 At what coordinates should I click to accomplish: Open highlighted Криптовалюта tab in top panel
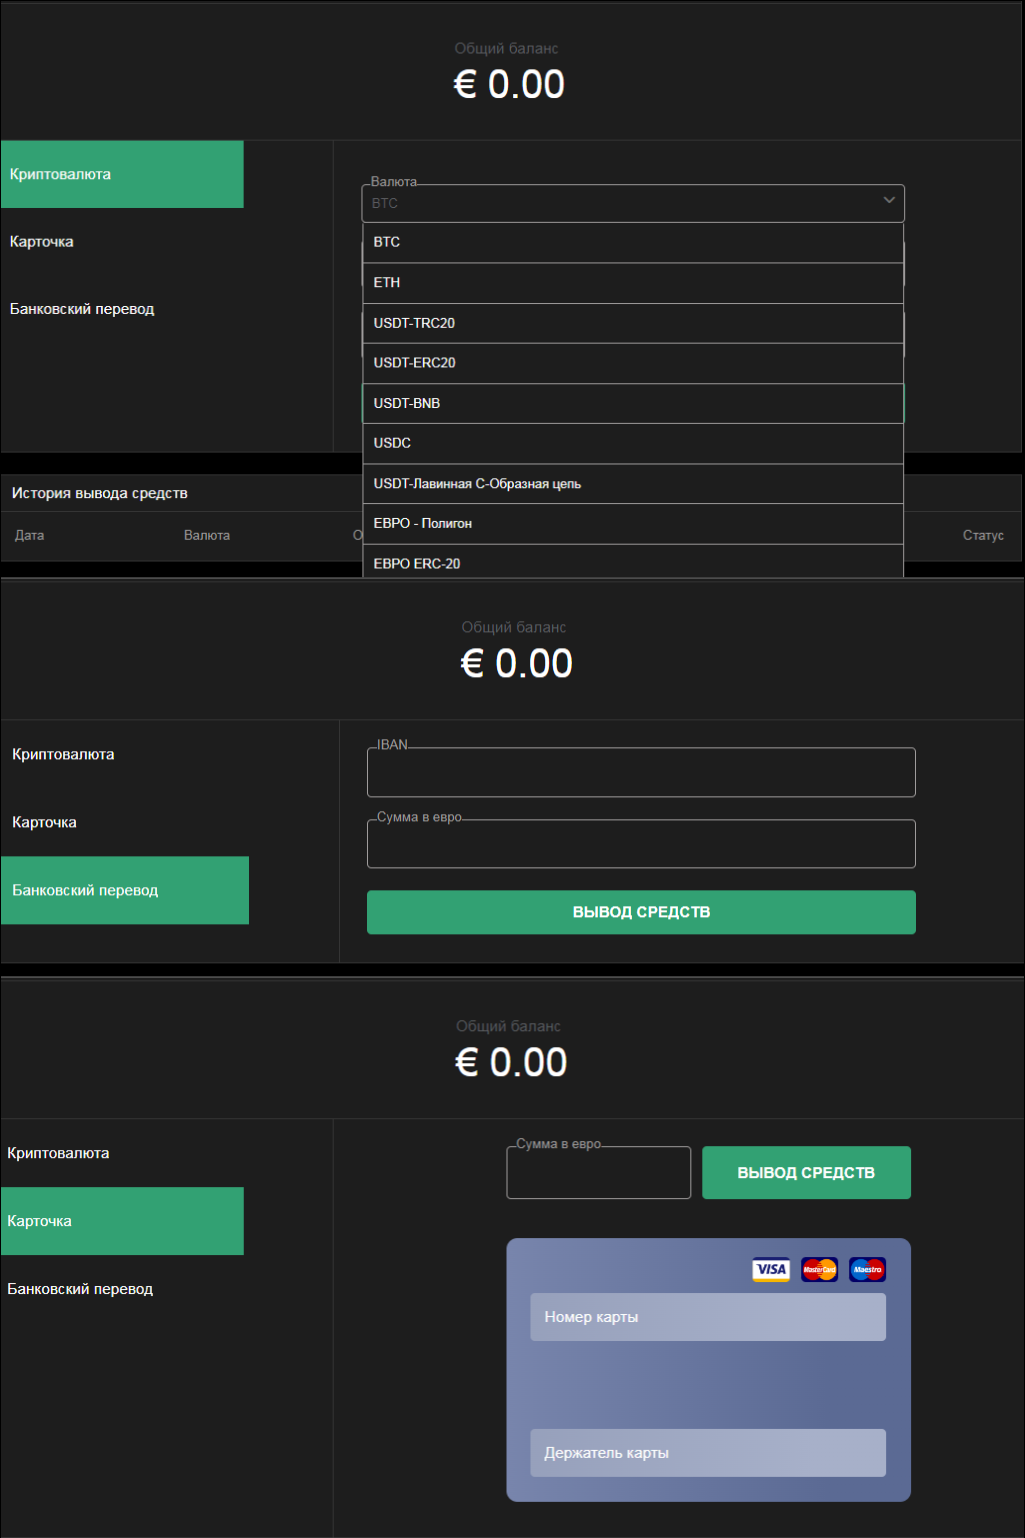pos(122,174)
